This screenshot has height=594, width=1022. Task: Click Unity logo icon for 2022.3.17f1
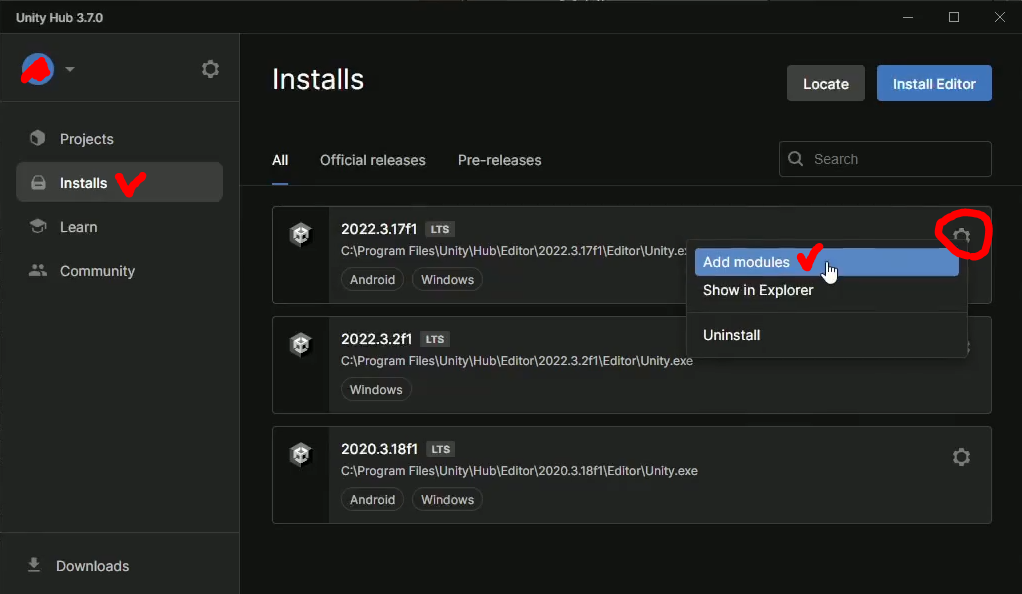pos(300,234)
